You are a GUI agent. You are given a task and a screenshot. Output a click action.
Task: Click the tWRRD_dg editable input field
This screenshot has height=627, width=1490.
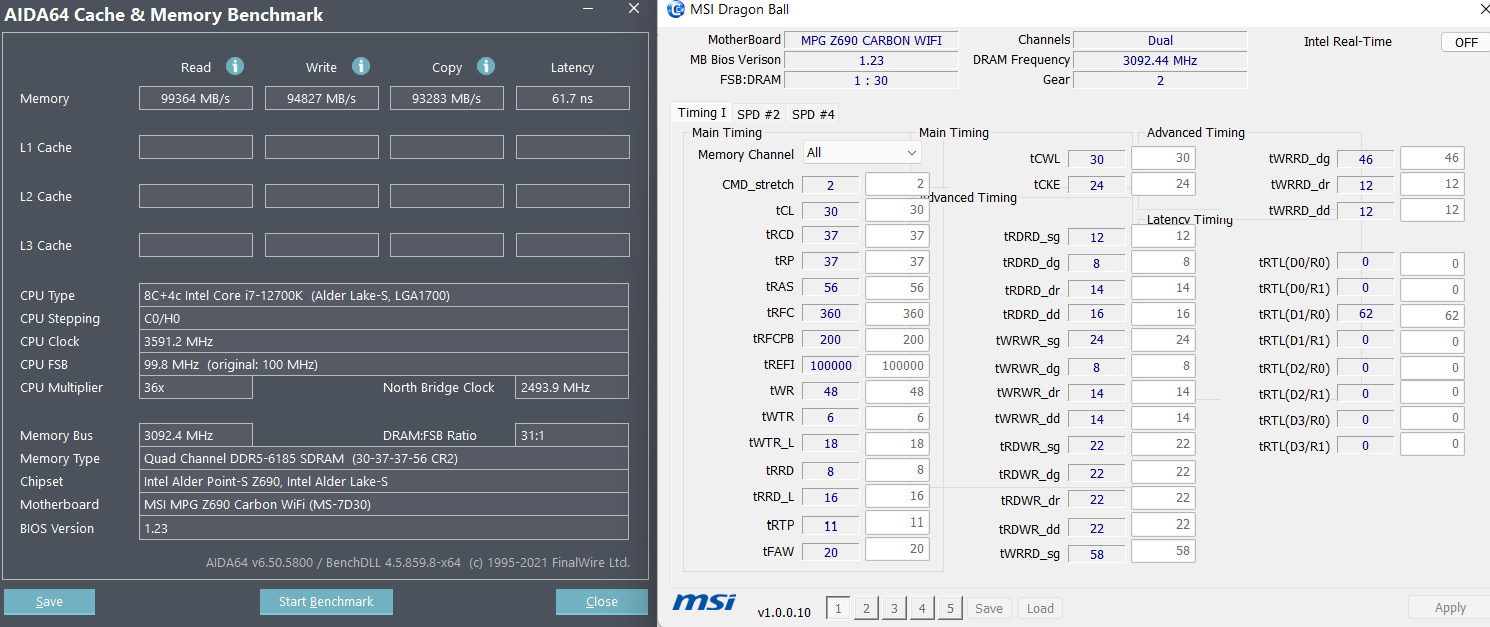point(1432,158)
